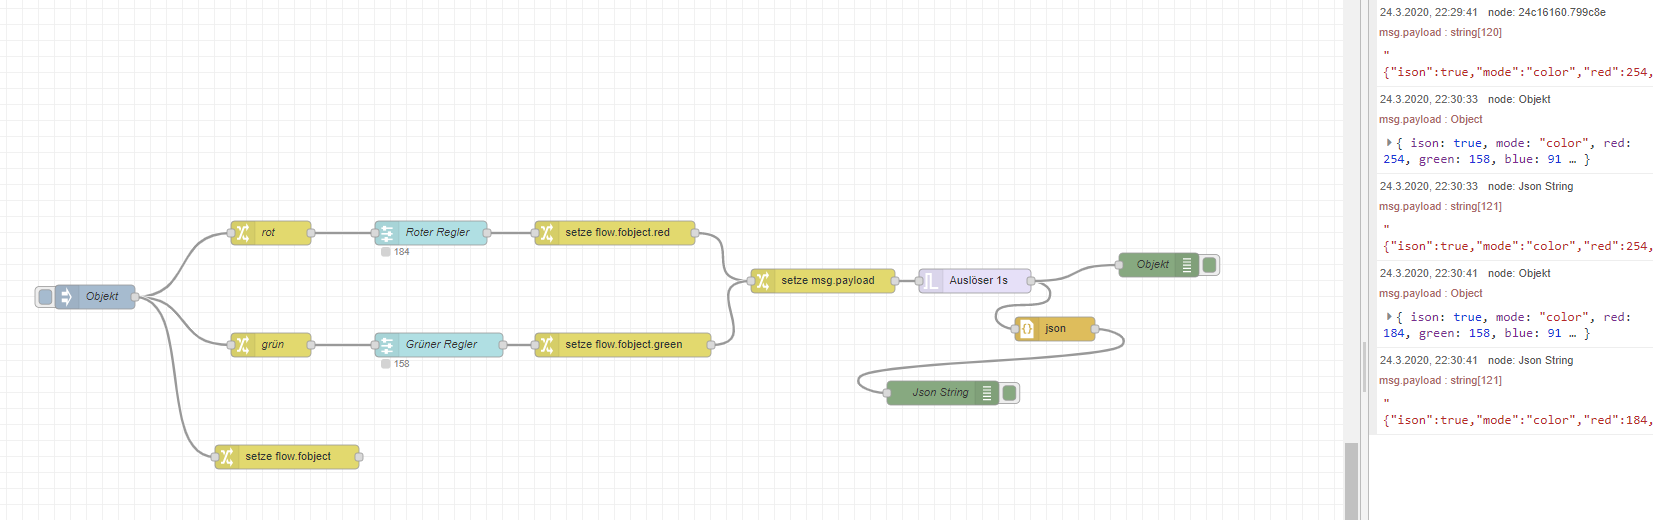Select the 'grün' change node icon
Viewport: 1653px width, 520px height.
(x=242, y=345)
